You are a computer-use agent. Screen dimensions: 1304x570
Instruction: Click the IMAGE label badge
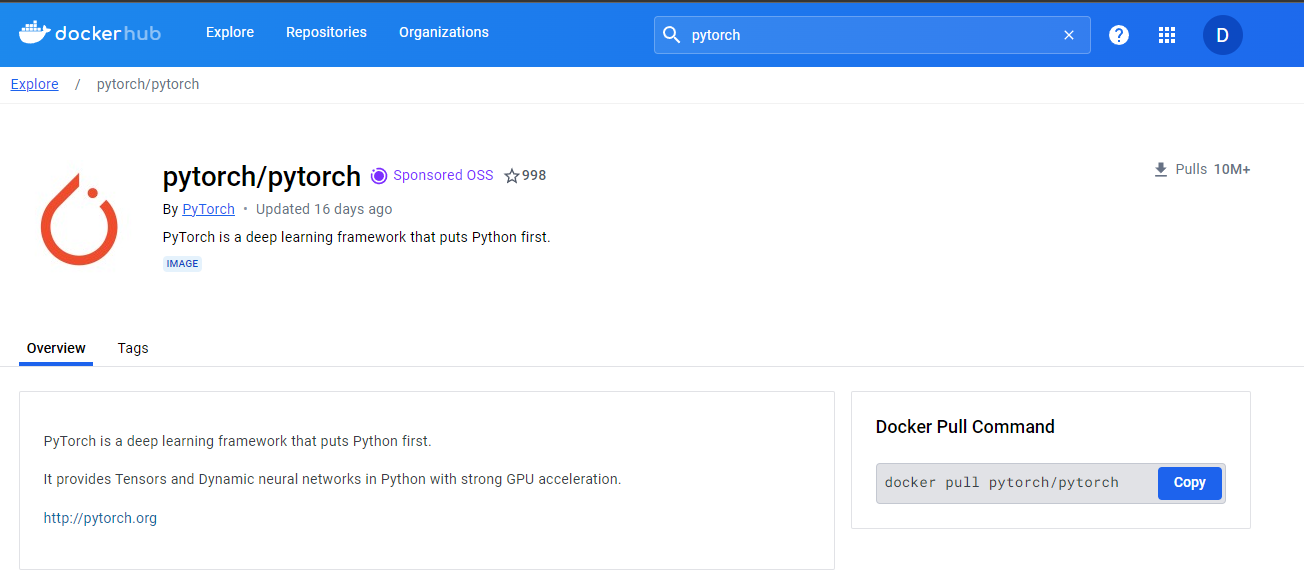(182, 264)
